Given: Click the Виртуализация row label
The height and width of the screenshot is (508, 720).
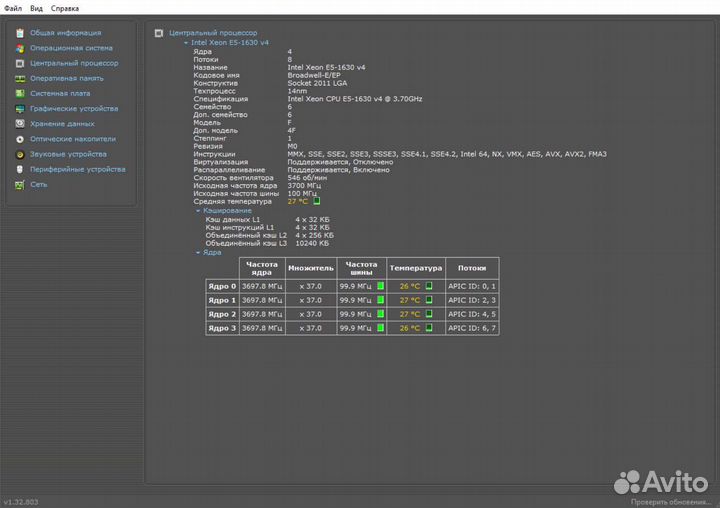Looking at the screenshot, I should [x=220, y=162].
